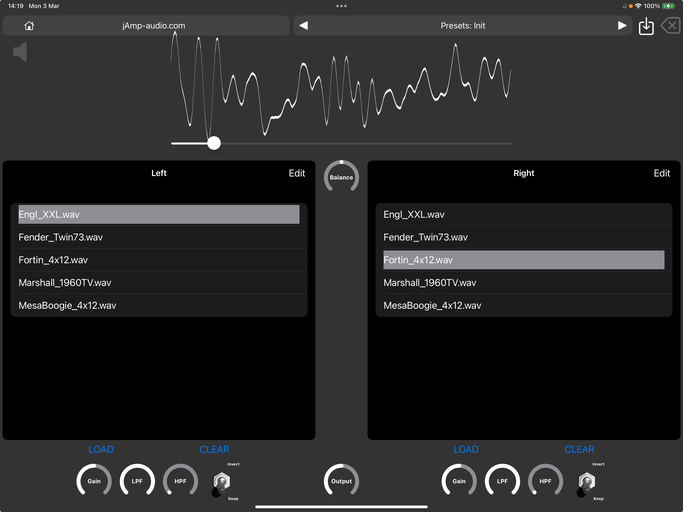Viewport: 683px width, 512px height.
Task: Click the Left channel LPF knob
Action: 137,481
